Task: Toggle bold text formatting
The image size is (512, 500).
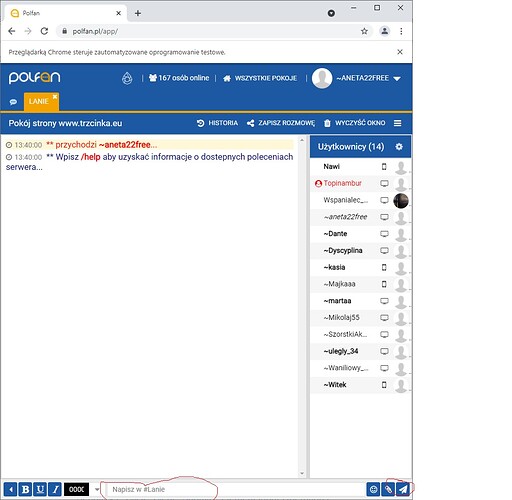Action: (x=25, y=489)
